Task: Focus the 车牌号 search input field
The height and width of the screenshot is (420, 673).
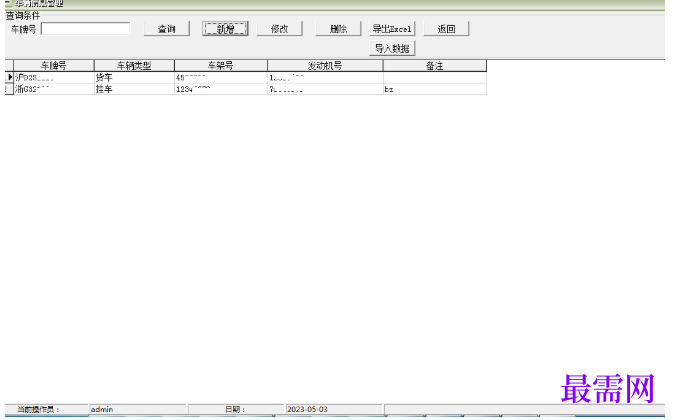Action: pos(85,29)
